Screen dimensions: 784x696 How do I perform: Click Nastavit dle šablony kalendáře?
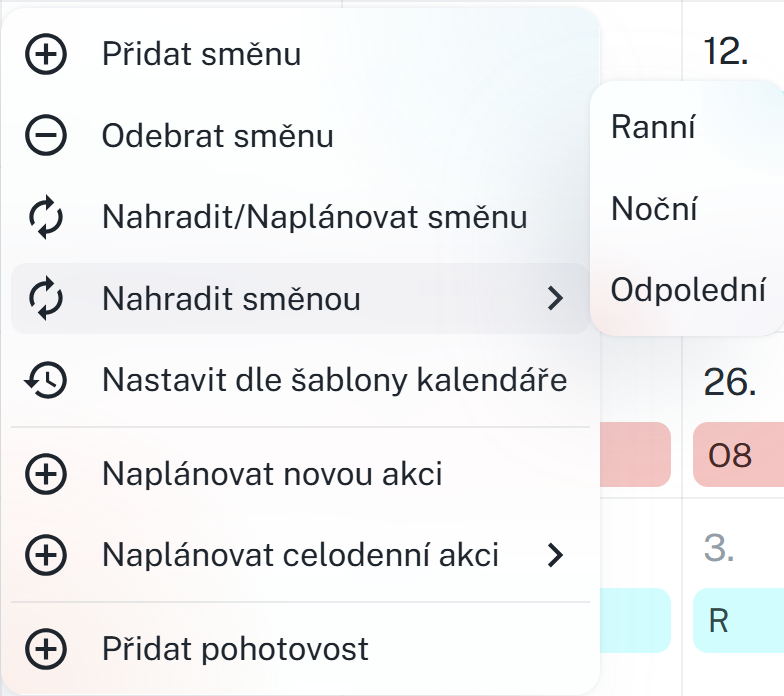point(334,380)
